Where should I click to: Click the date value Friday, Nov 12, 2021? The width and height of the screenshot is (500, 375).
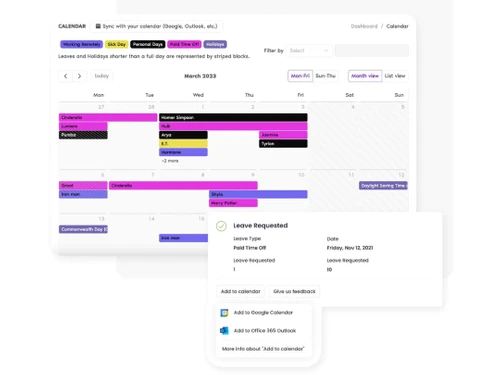pos(350,248)
